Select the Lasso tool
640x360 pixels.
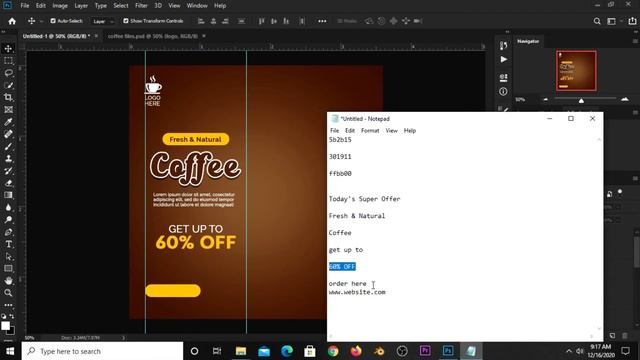click(8, 73)
